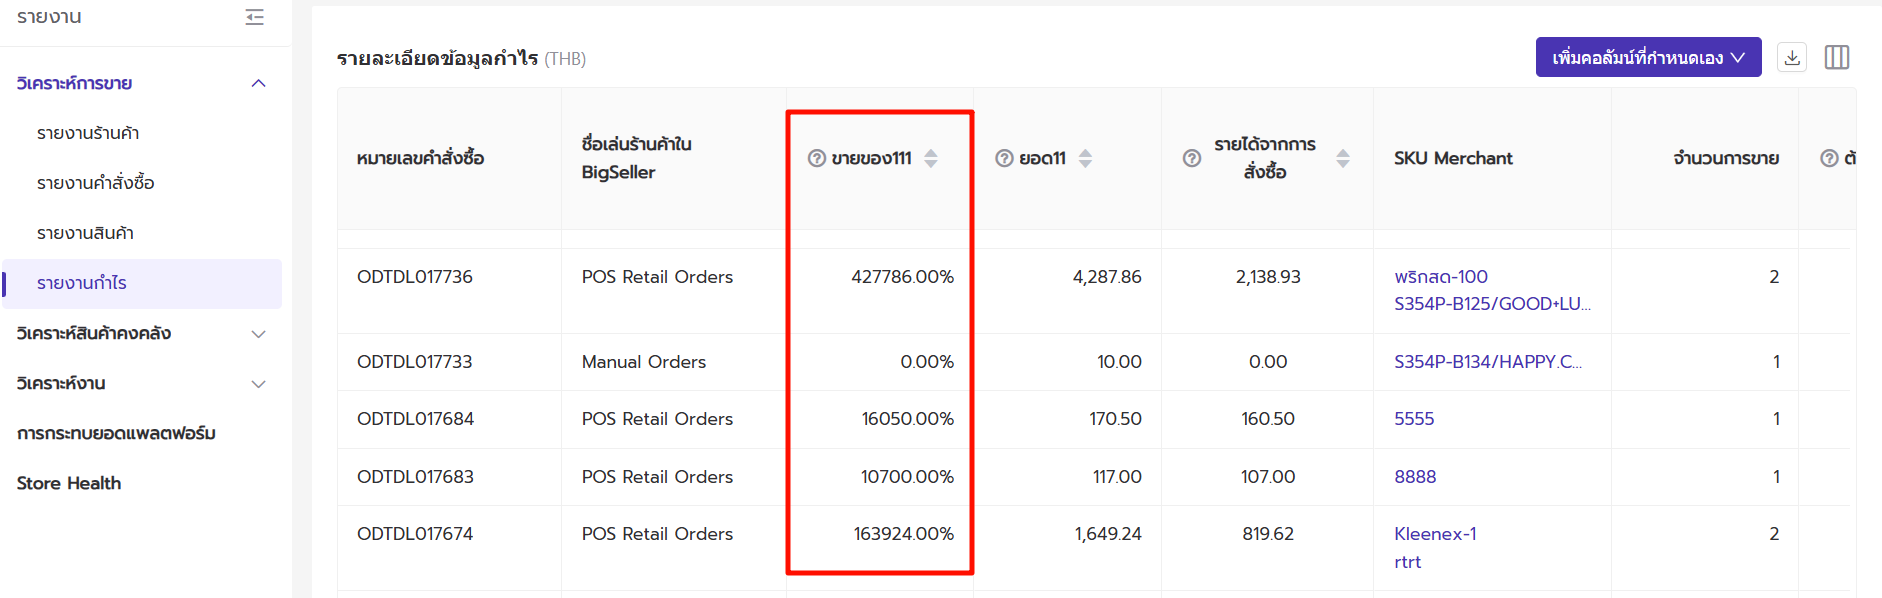Image resolution: width=1882 pixels, height=598 pixels.
Task: Open the column settings icon
Action: pyautogui.click(x=1836, y=58)
